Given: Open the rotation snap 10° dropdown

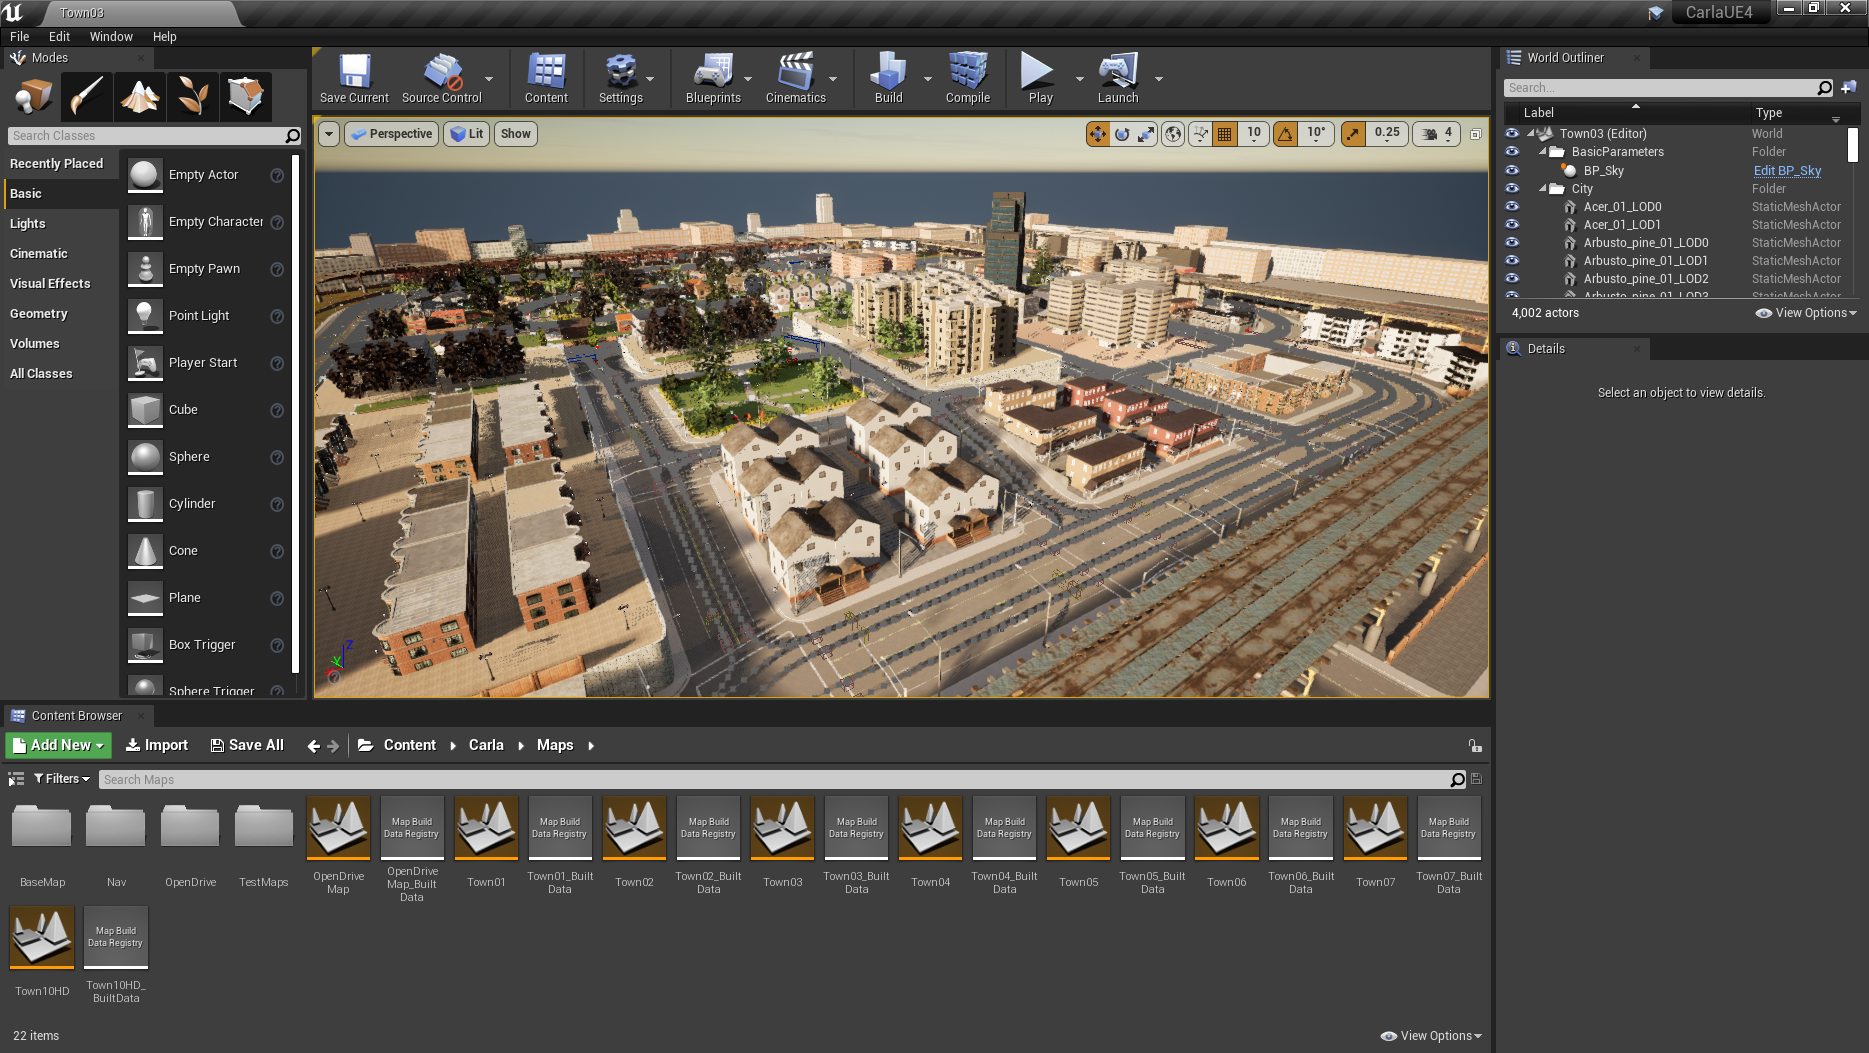Looking at the screenshot, I should 1316,134.
